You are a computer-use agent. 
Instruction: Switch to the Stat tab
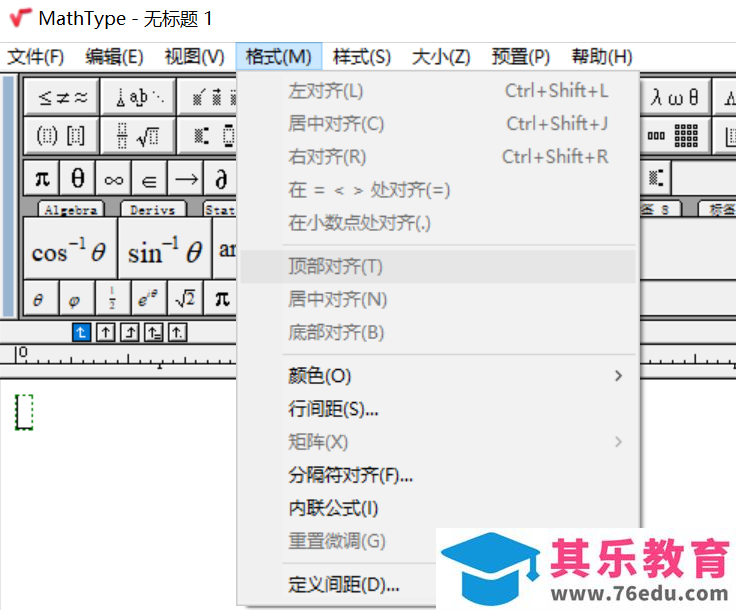click(x=220, y=209)
